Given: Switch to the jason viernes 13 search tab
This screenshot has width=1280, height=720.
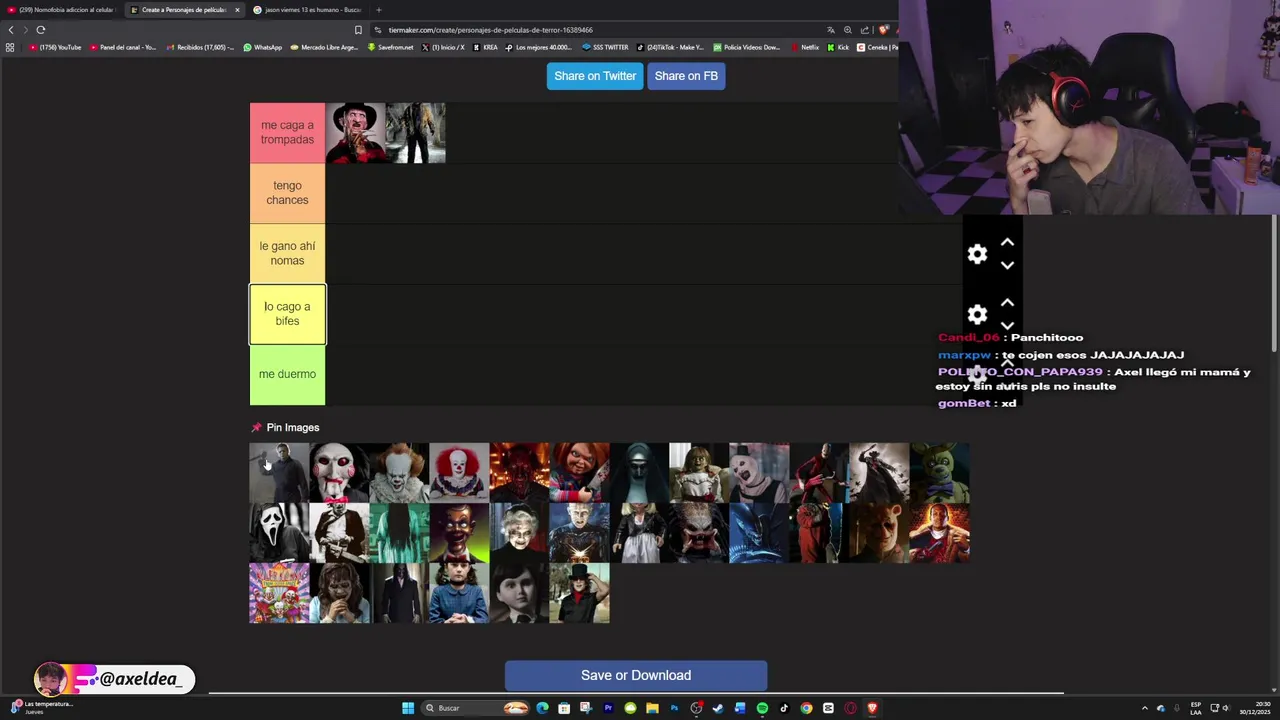Looking at the screenshot, I should 308,10.
